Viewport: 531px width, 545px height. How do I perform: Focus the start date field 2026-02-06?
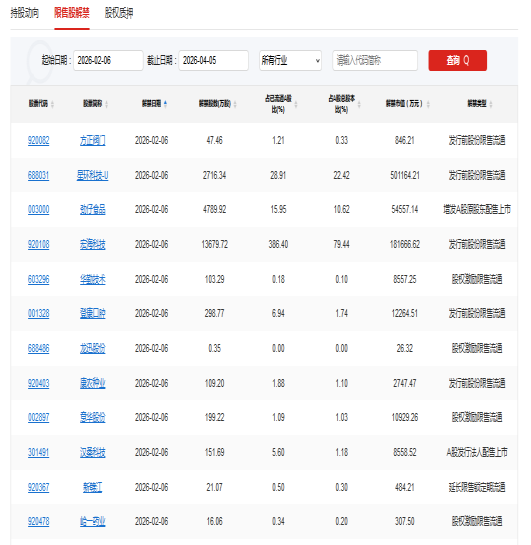tap(108, 60)
